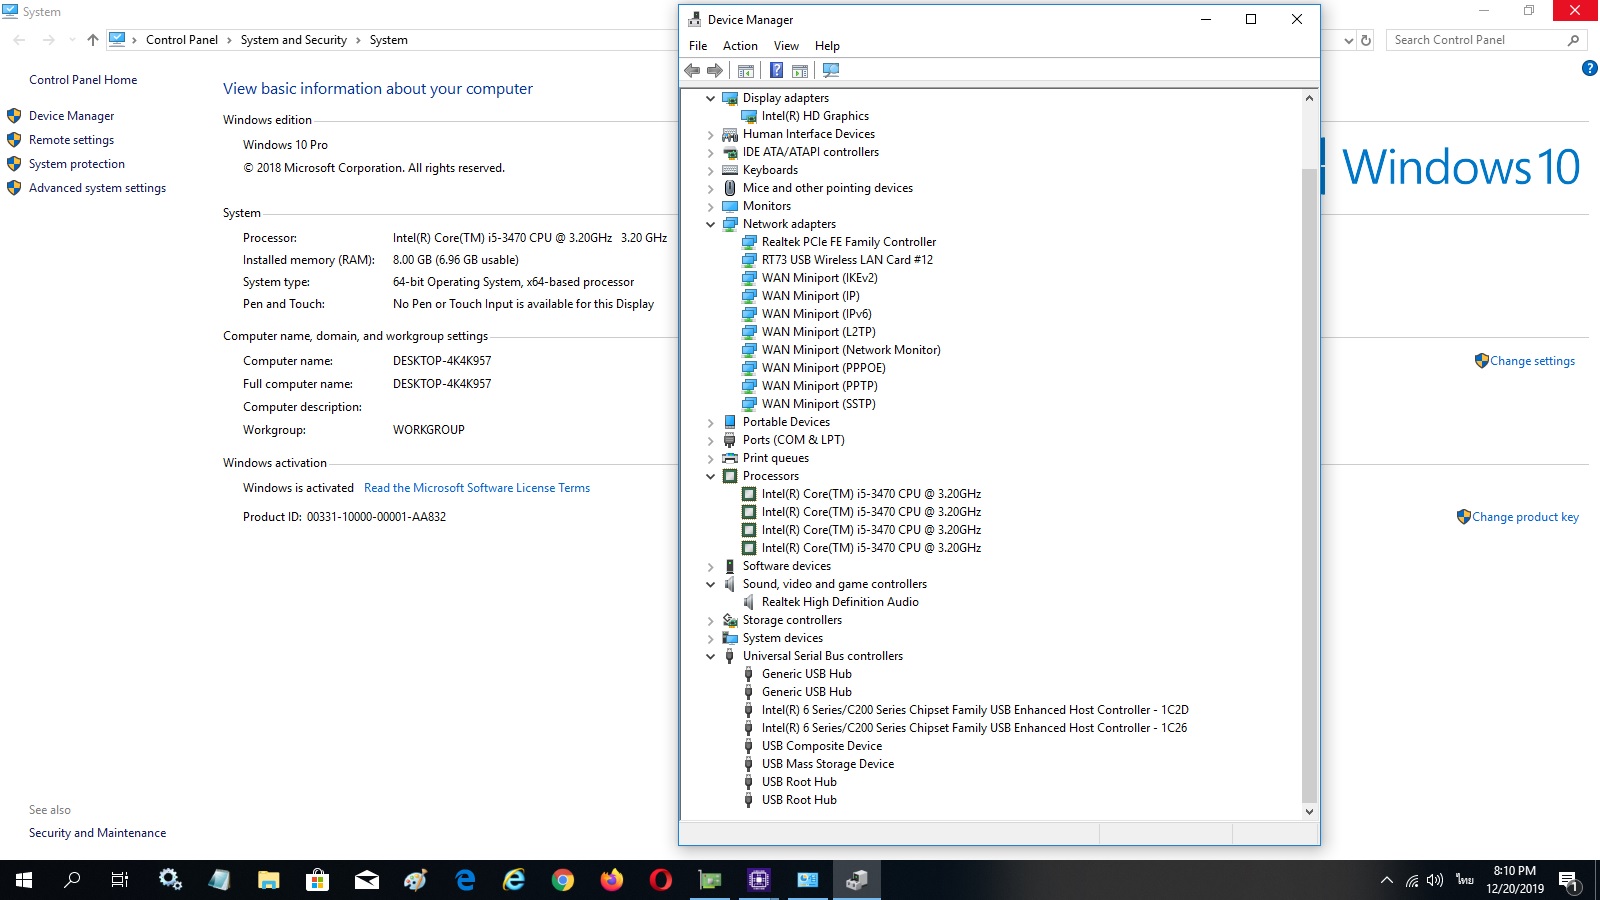1600x900 pixels.
Task: Expand the Ports (COM & LPT) node
Action: pos(711,440)
